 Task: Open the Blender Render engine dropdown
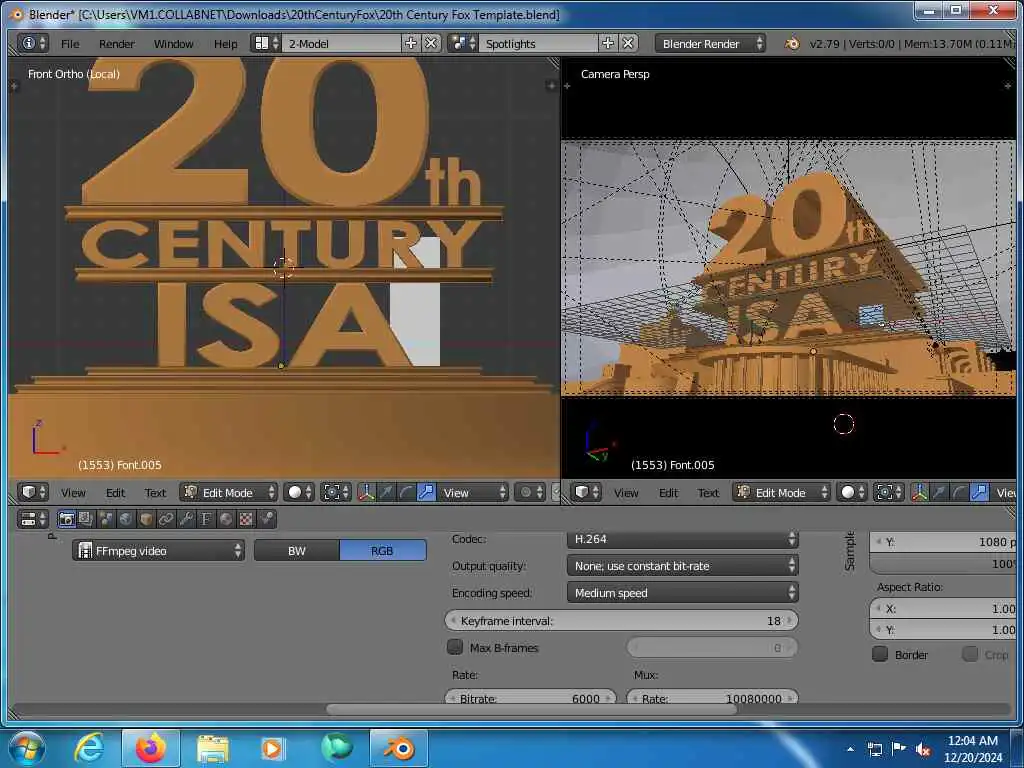pos(711,43)
